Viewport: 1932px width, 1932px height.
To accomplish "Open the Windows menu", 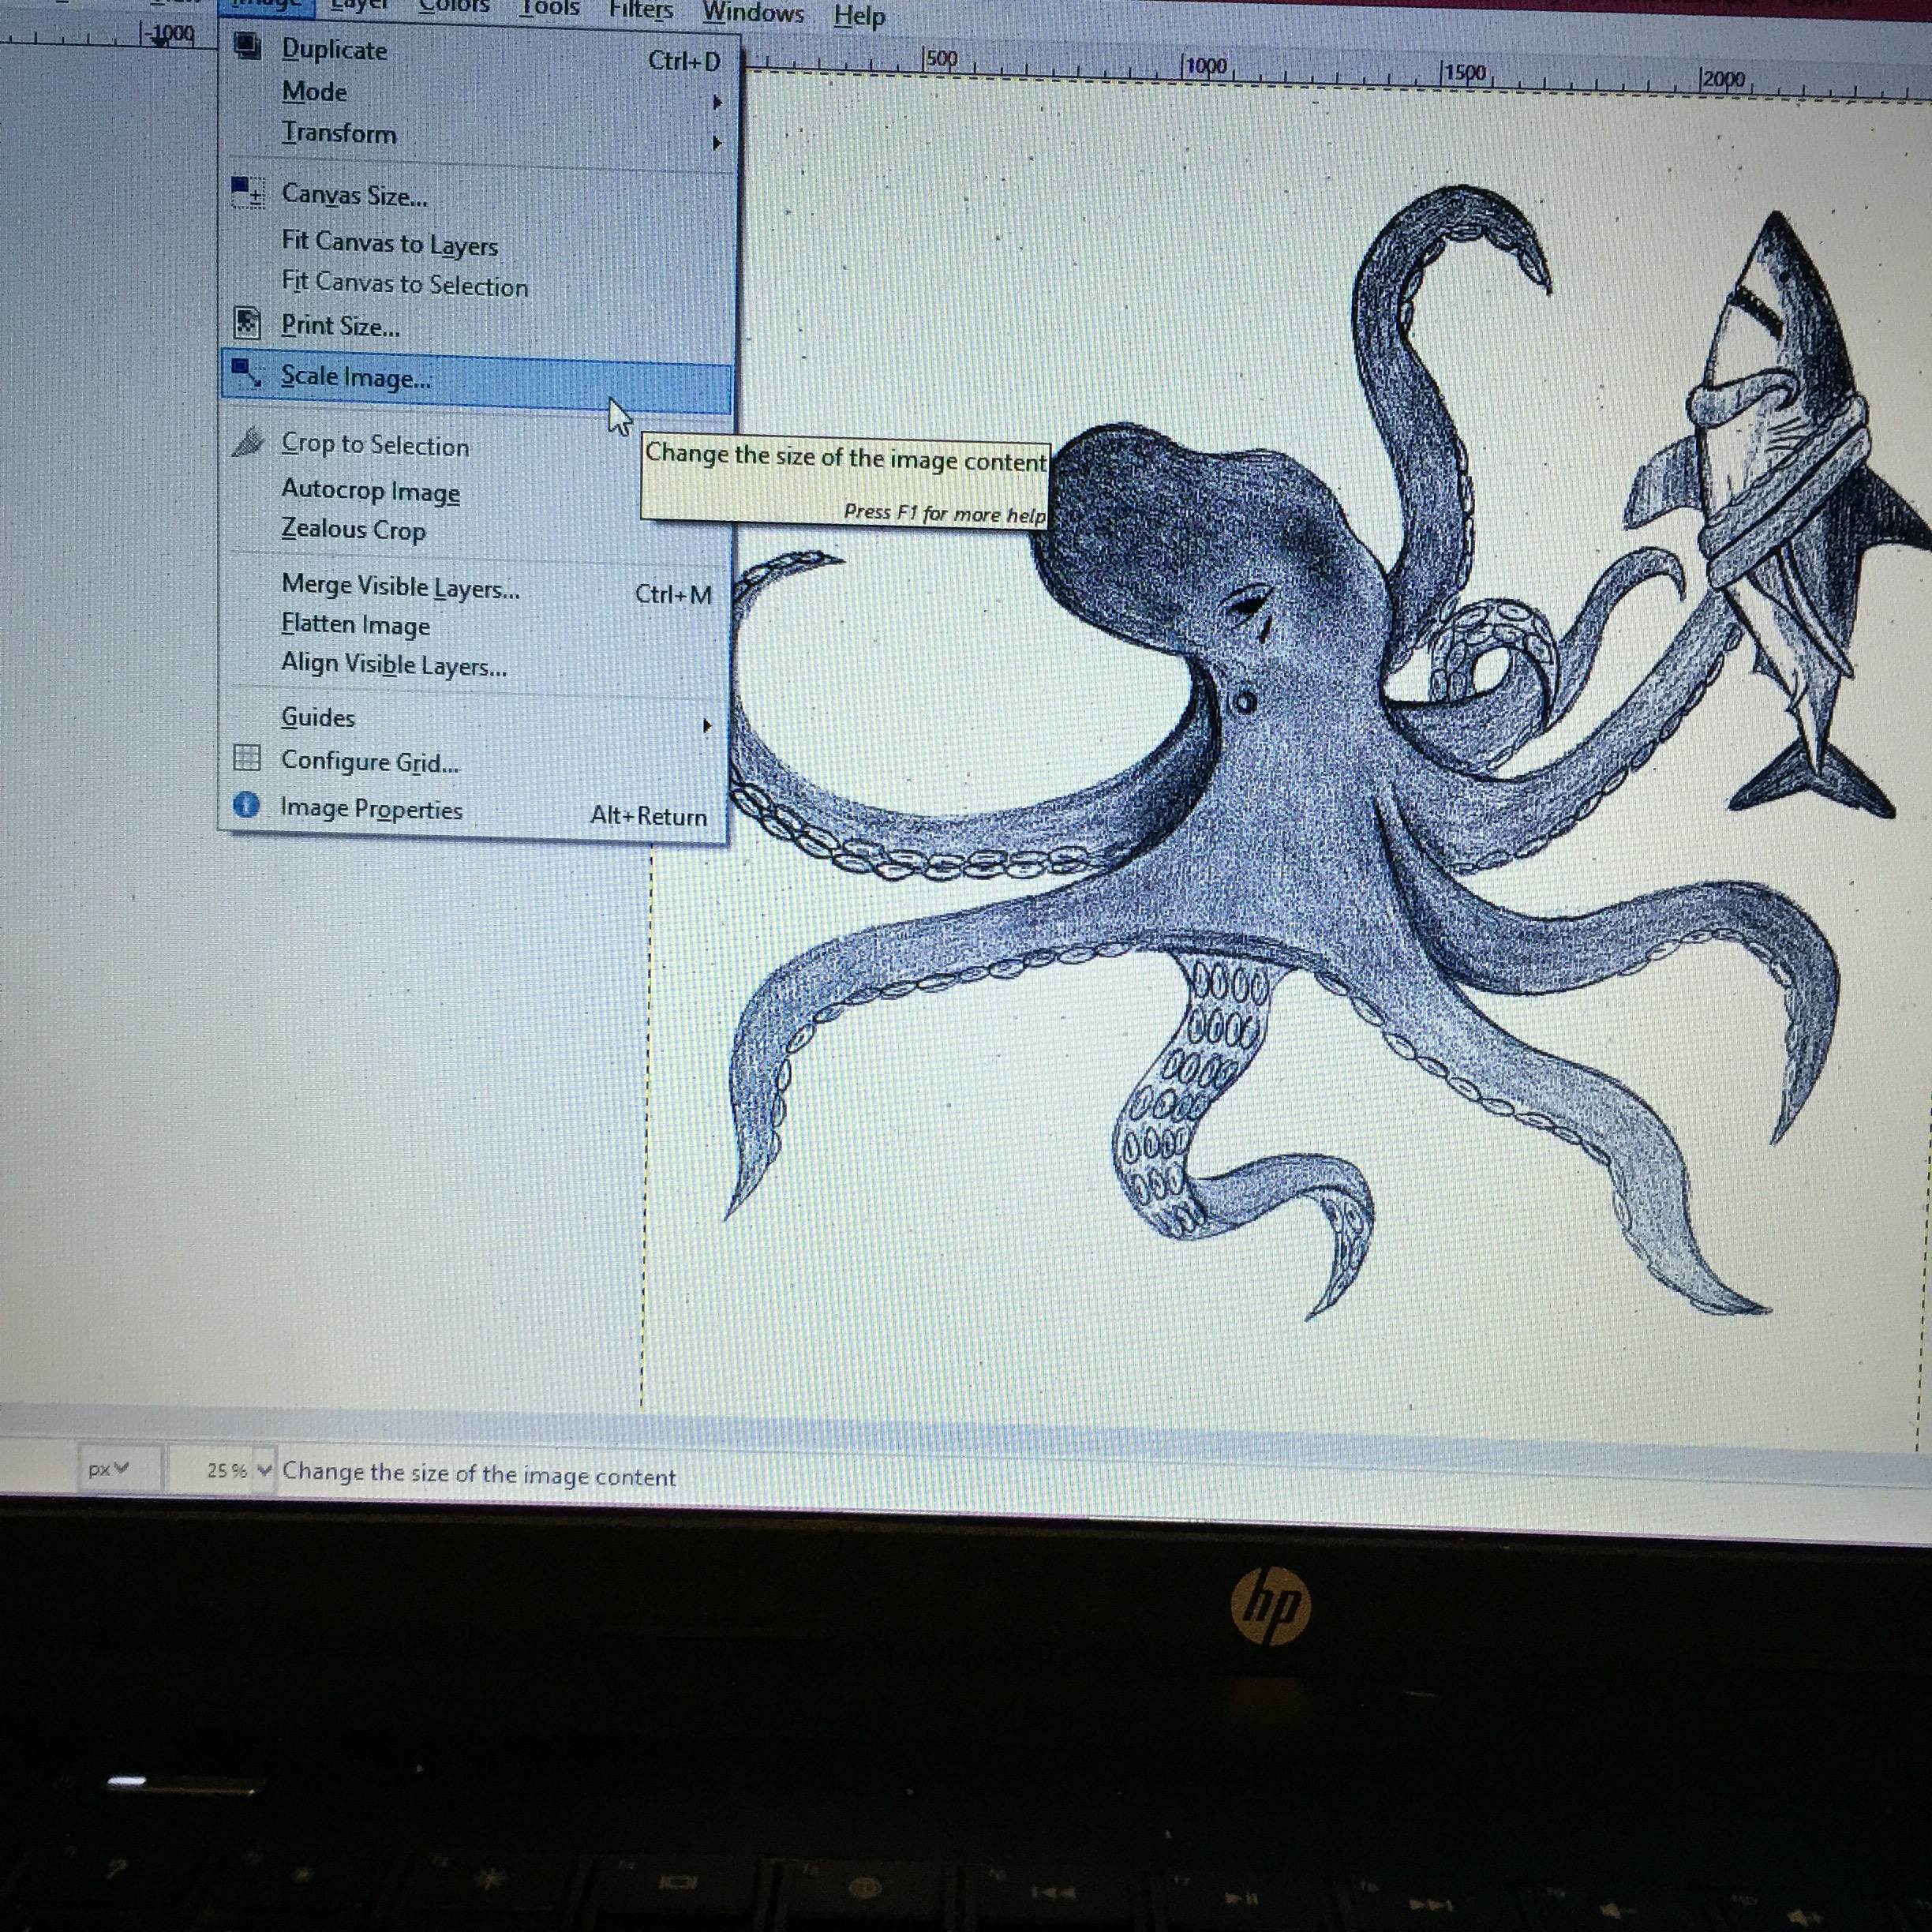I will tap(753, 13).
